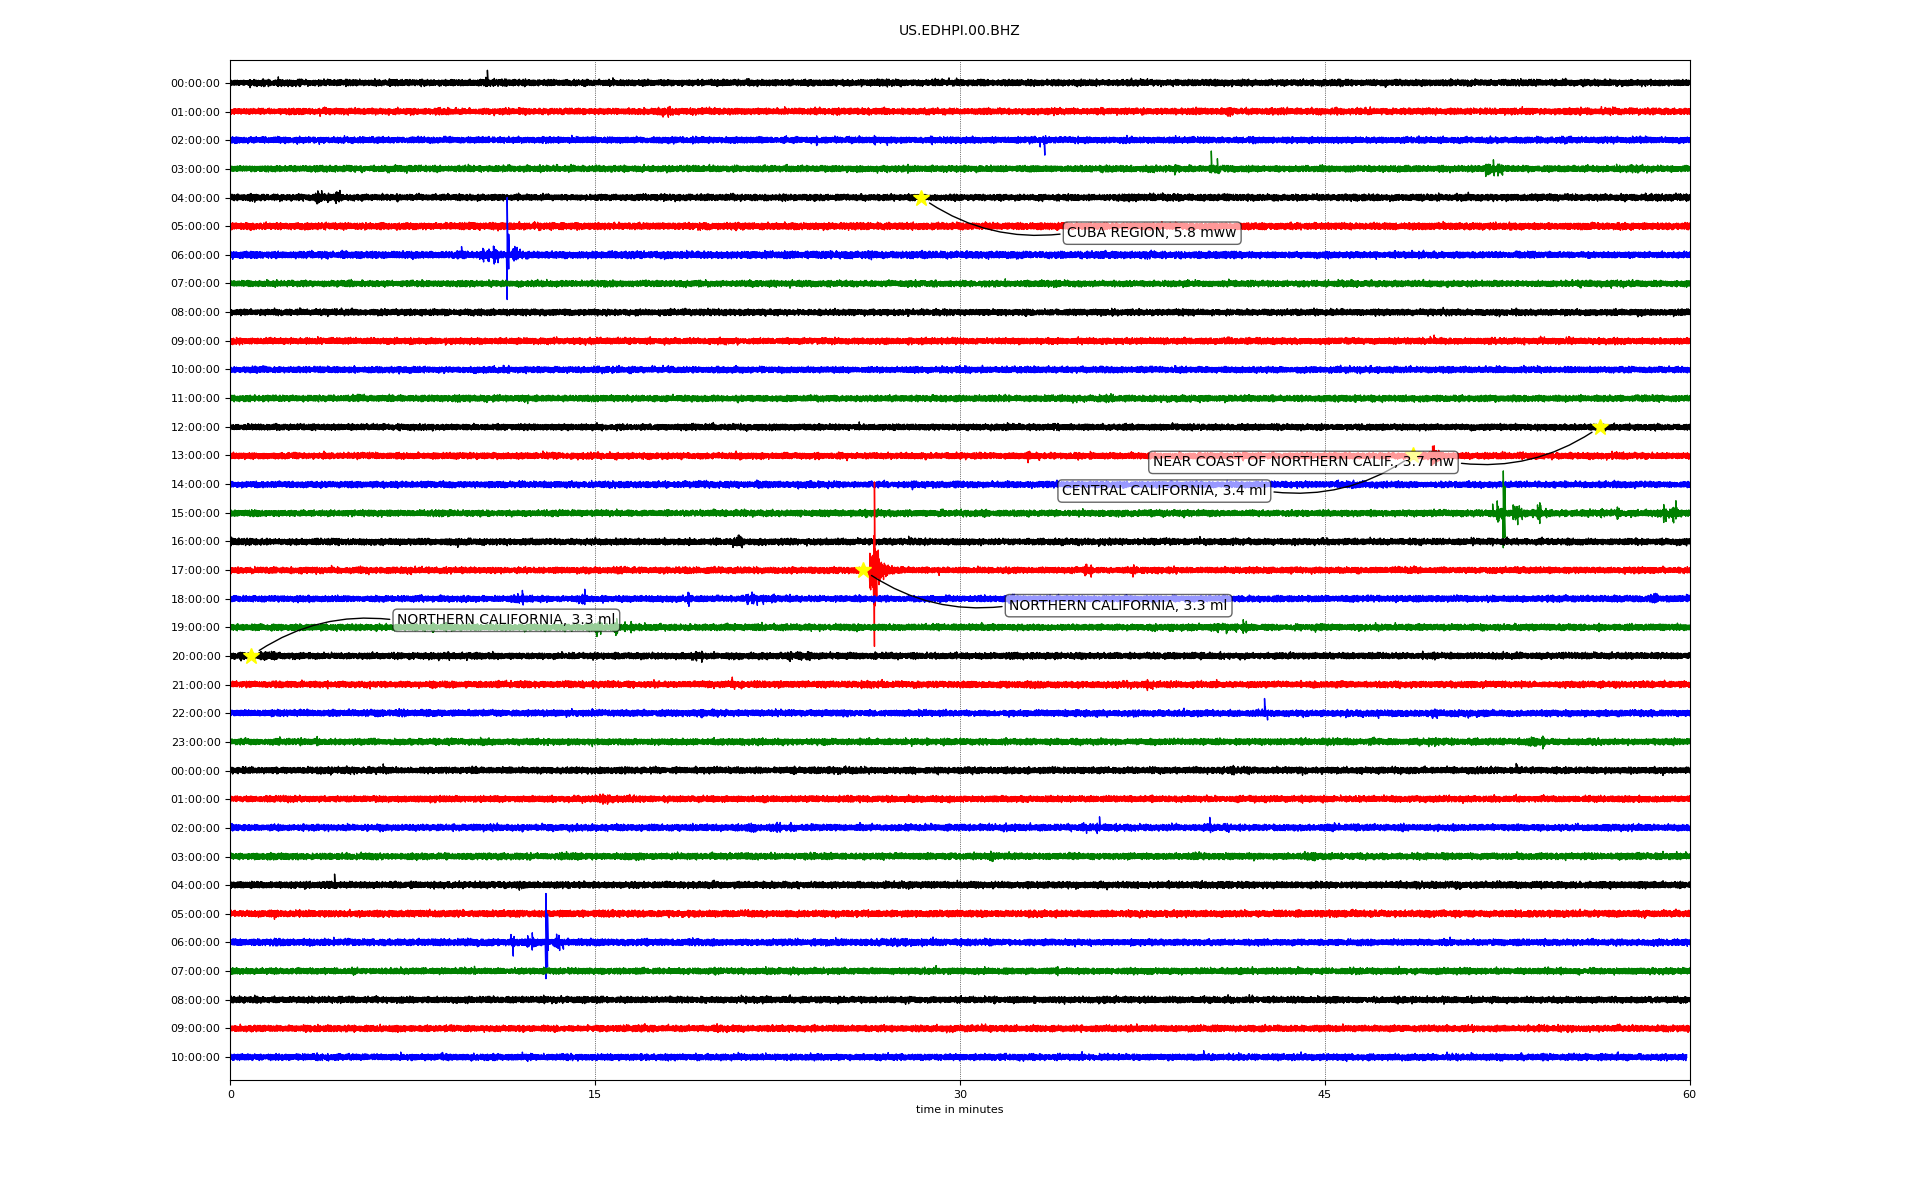Select the CUBA REGION, 5.8 mww label
Image resolution: width=1920 pixels, height=1200 pixels.
click(x=1151, y=233)
